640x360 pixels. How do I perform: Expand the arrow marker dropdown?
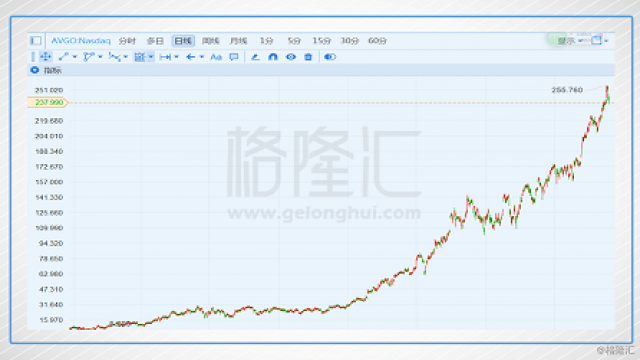point(202,57)
